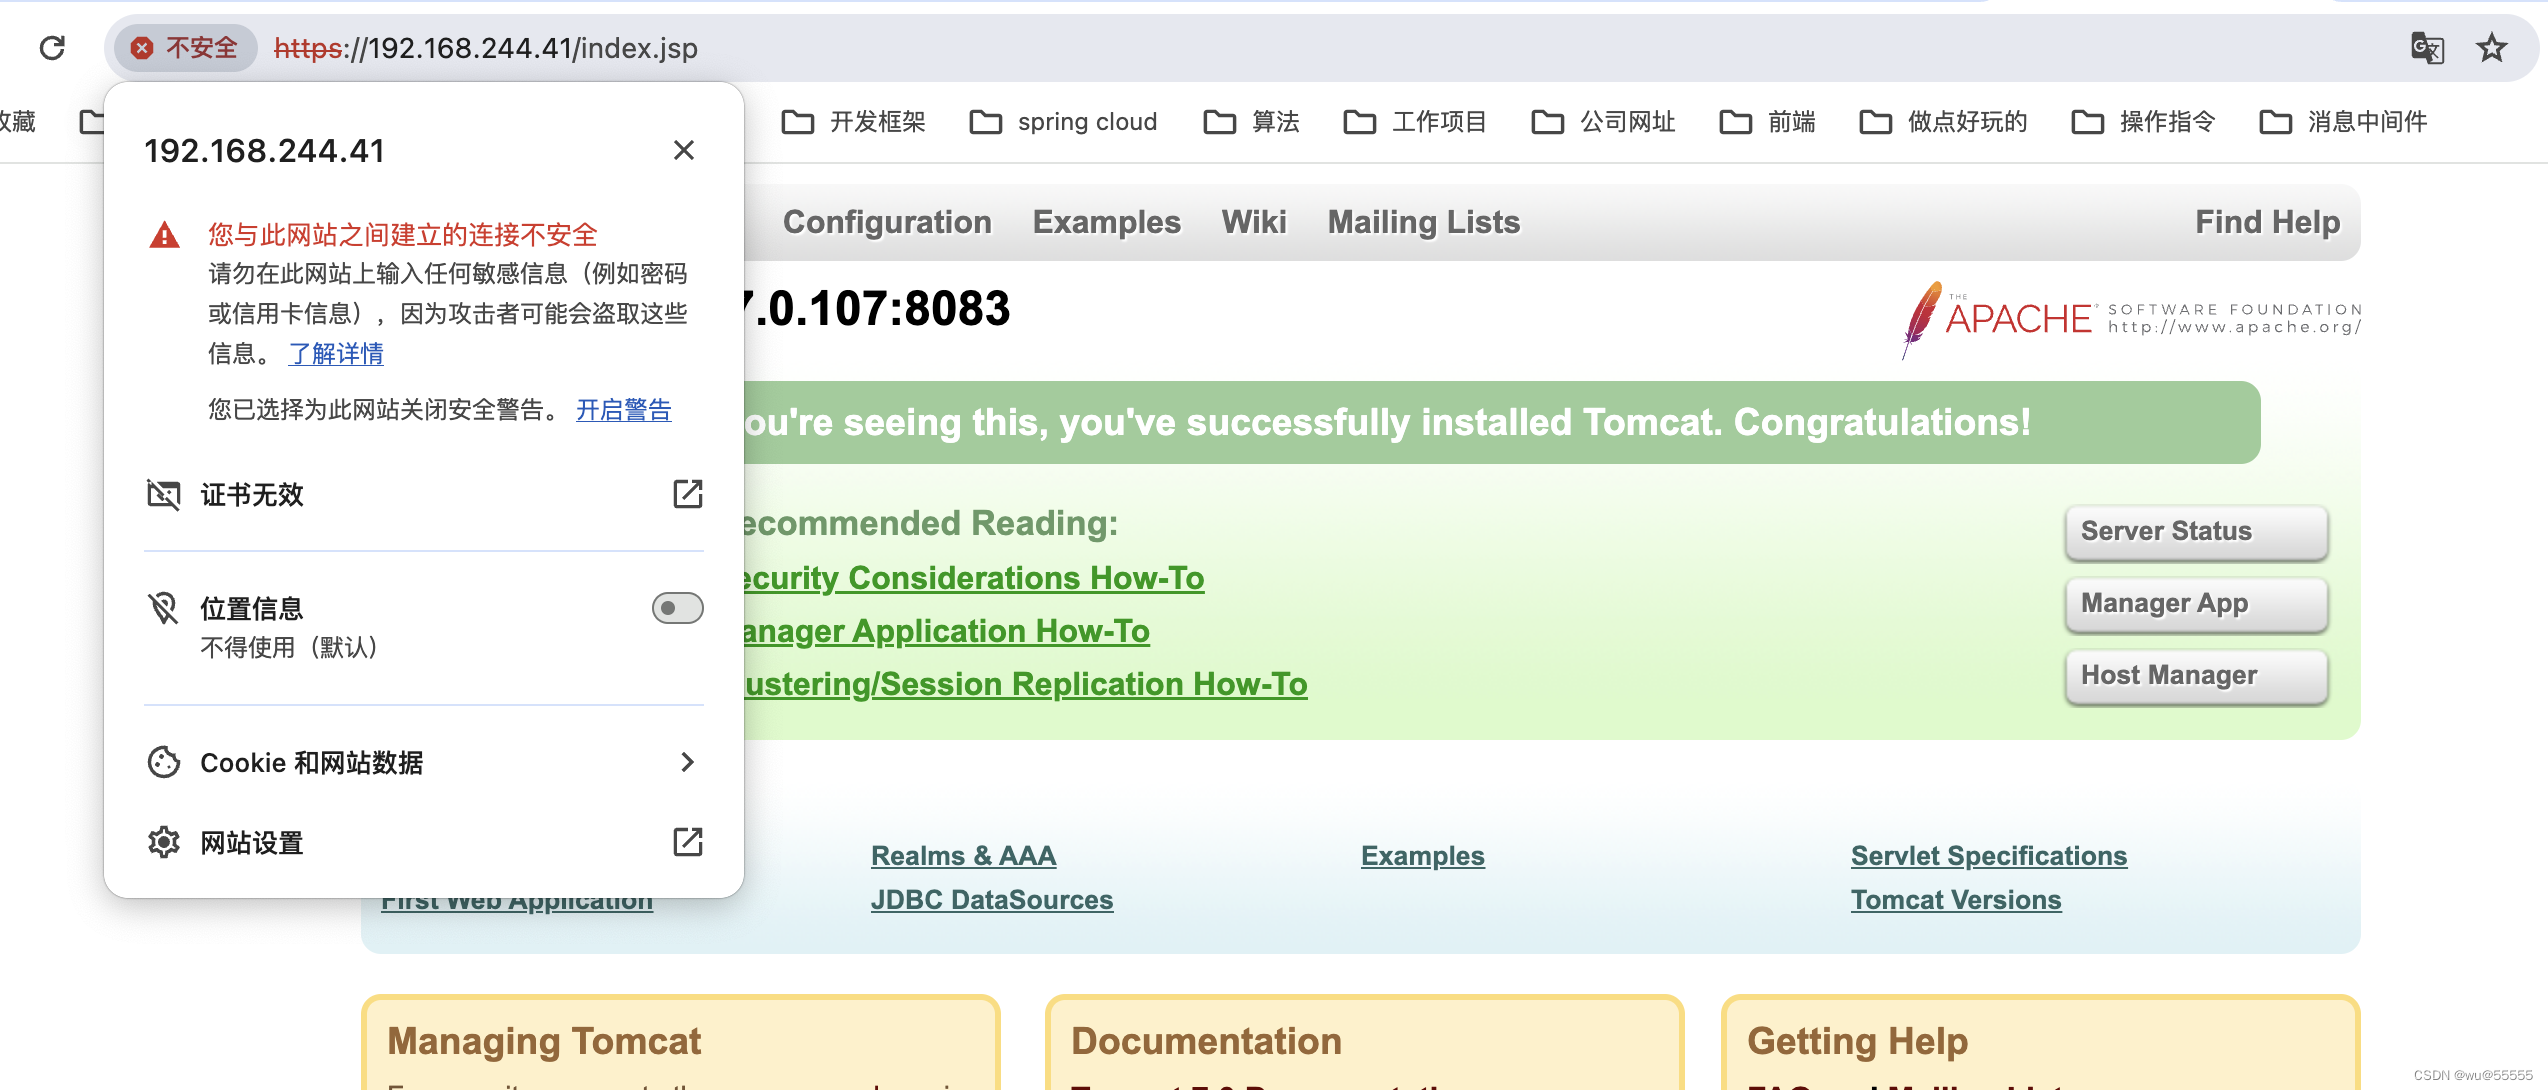This screenshot has height=1090, width=2548.
Task: Click the Documentation heading
Action: [1206, 1041]
